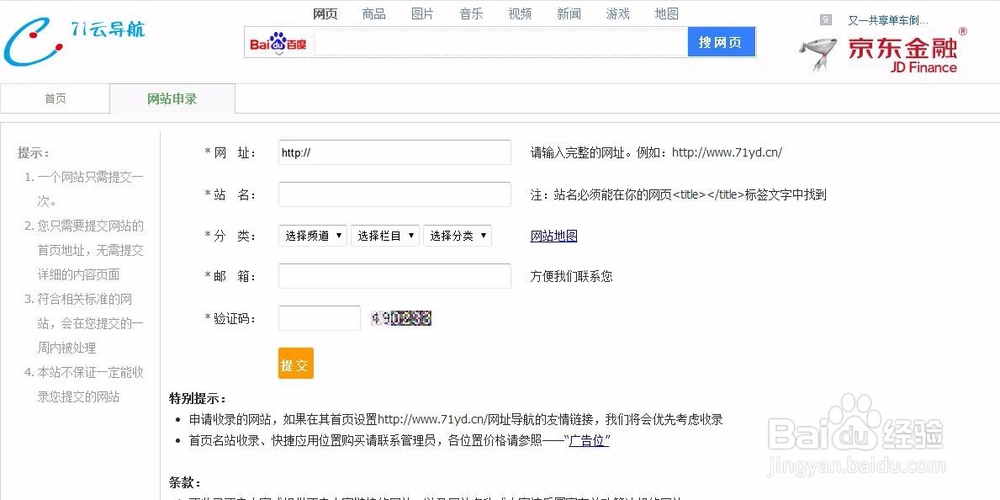1000x500 pixels.
Task: Click the 站名必须能在你的网页 note text
Action: pos(679,195)
